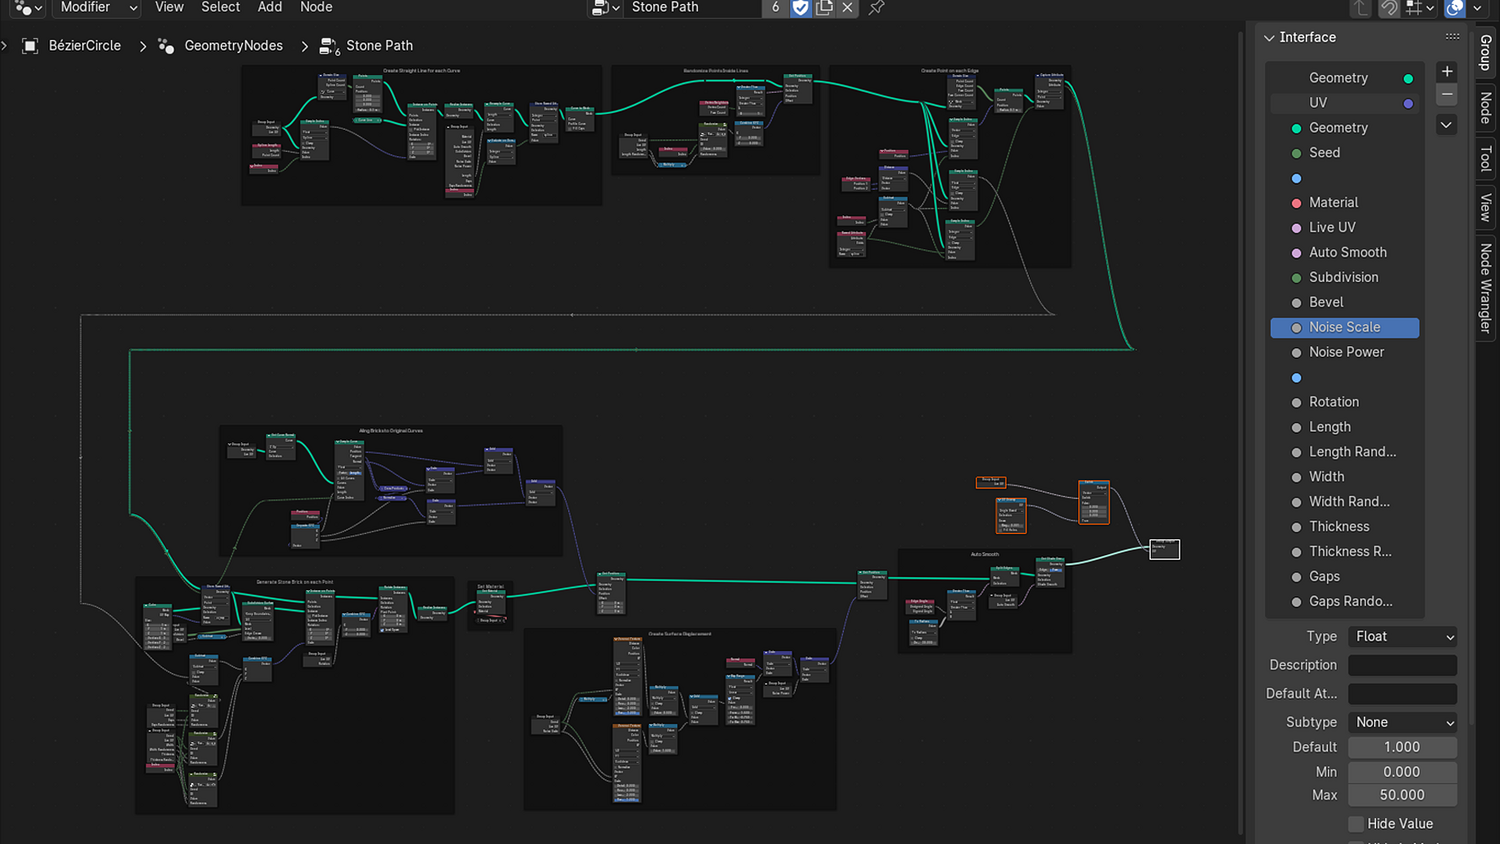Duplicate the Stone Path node group
This screenshot has width=1500, height=844.
824,8
